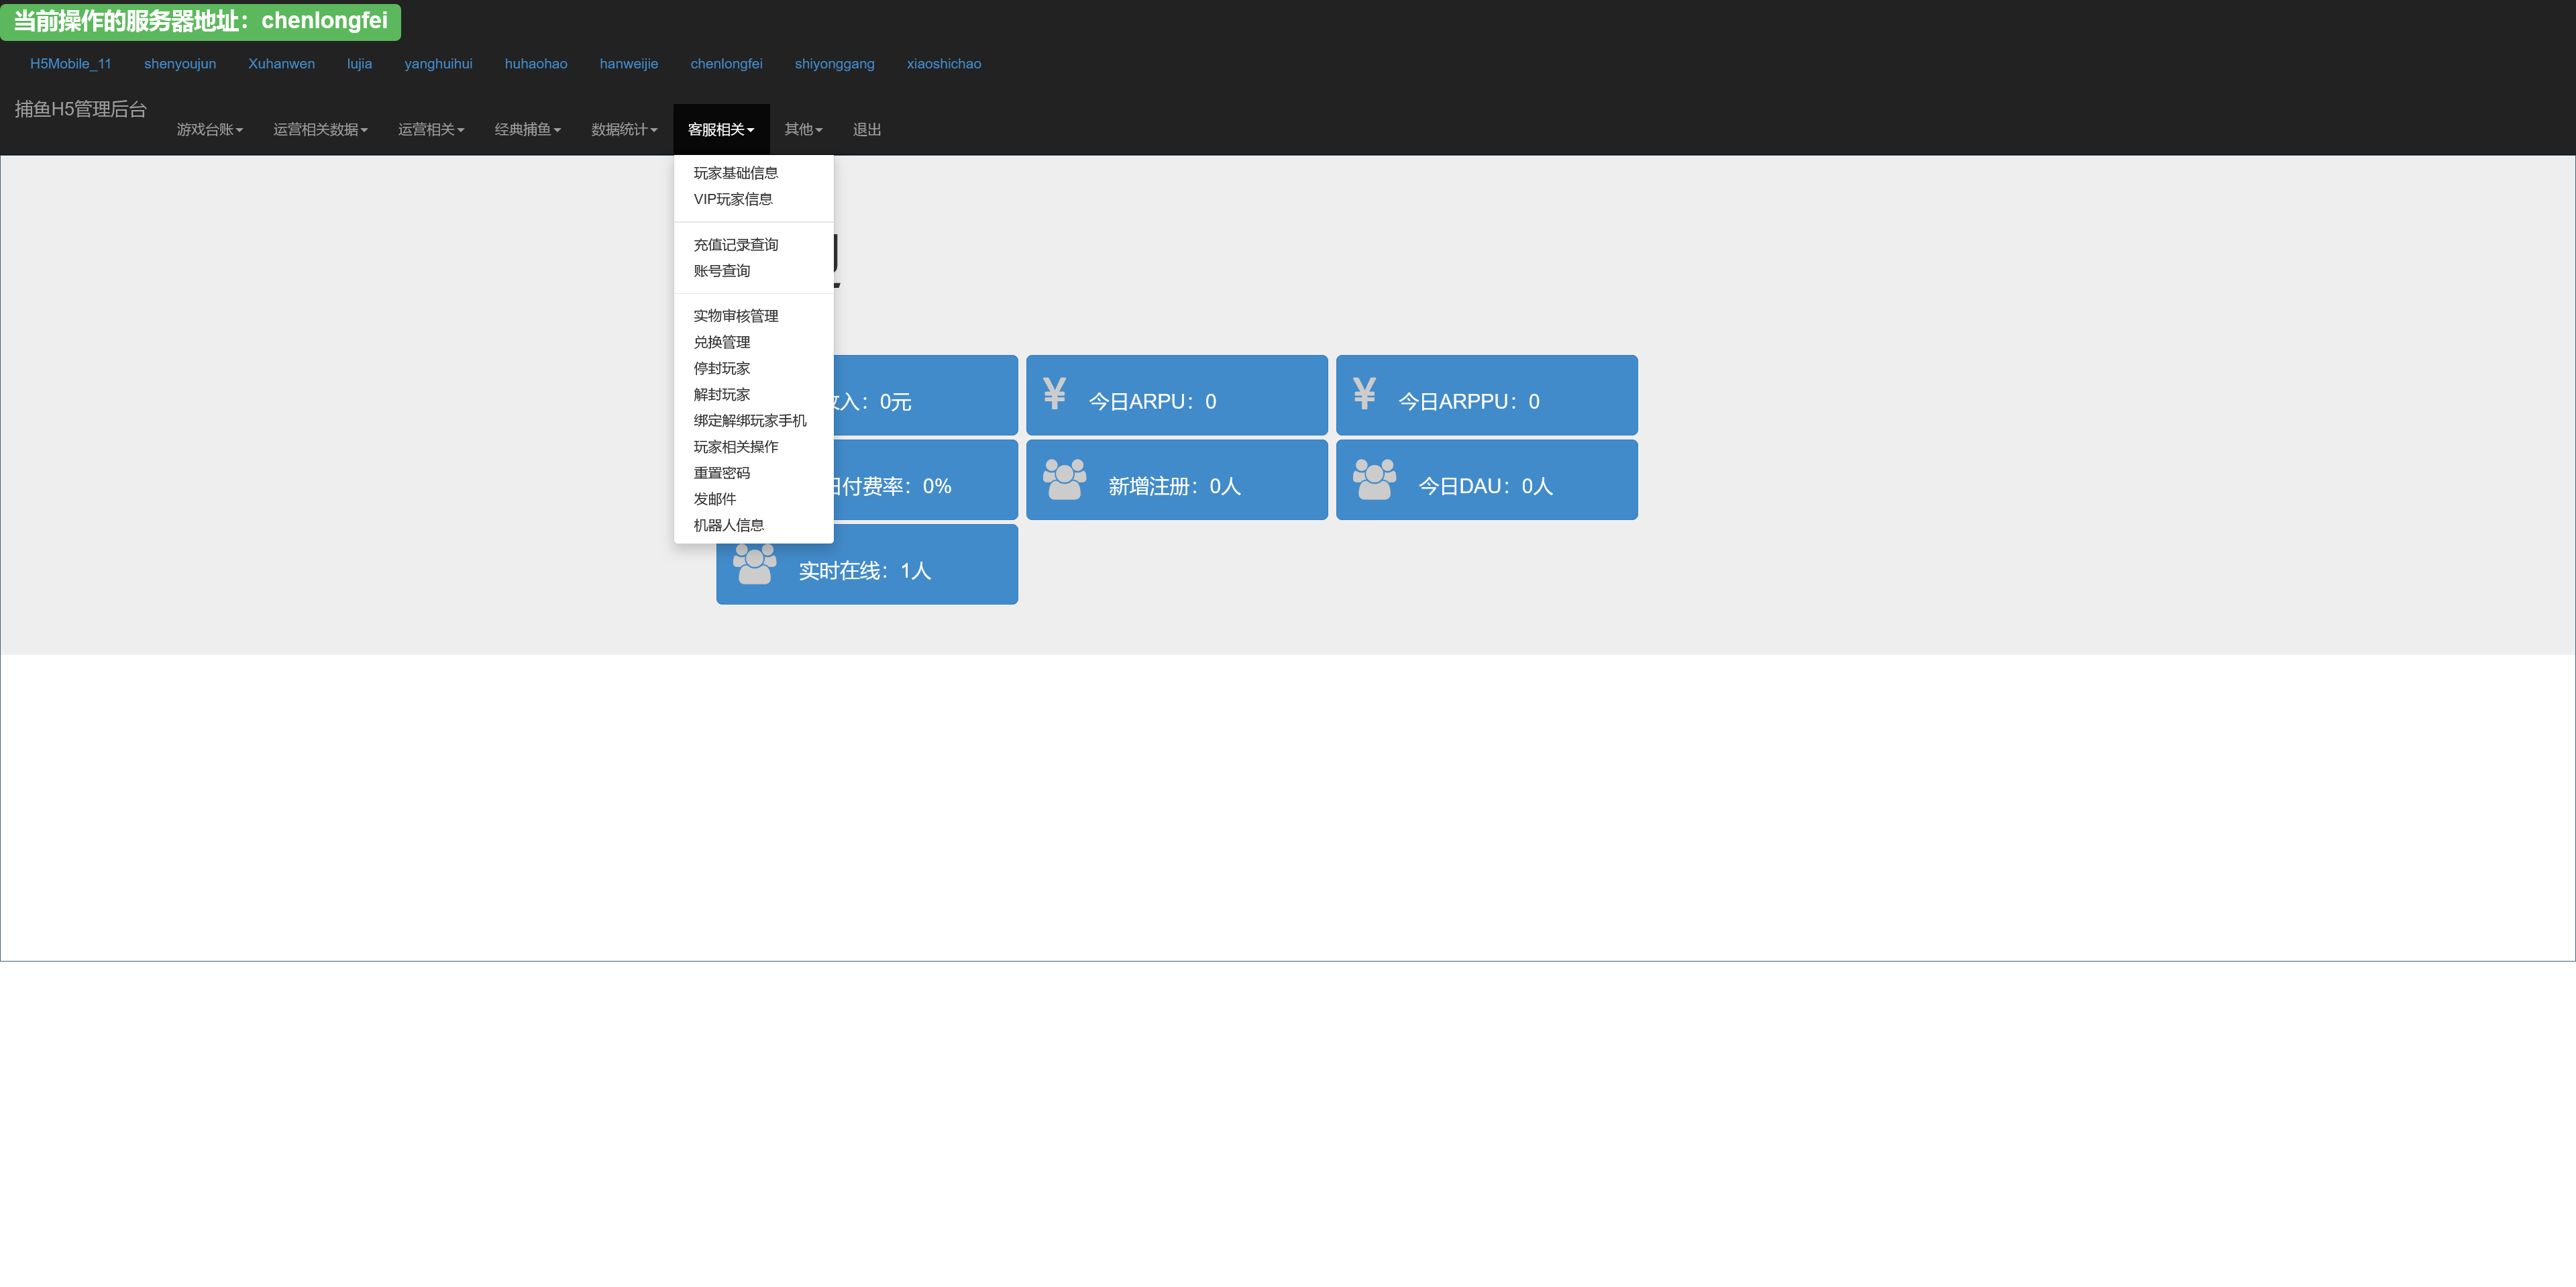Choose 充值记录查询 menu item

[x=735, y=245]
